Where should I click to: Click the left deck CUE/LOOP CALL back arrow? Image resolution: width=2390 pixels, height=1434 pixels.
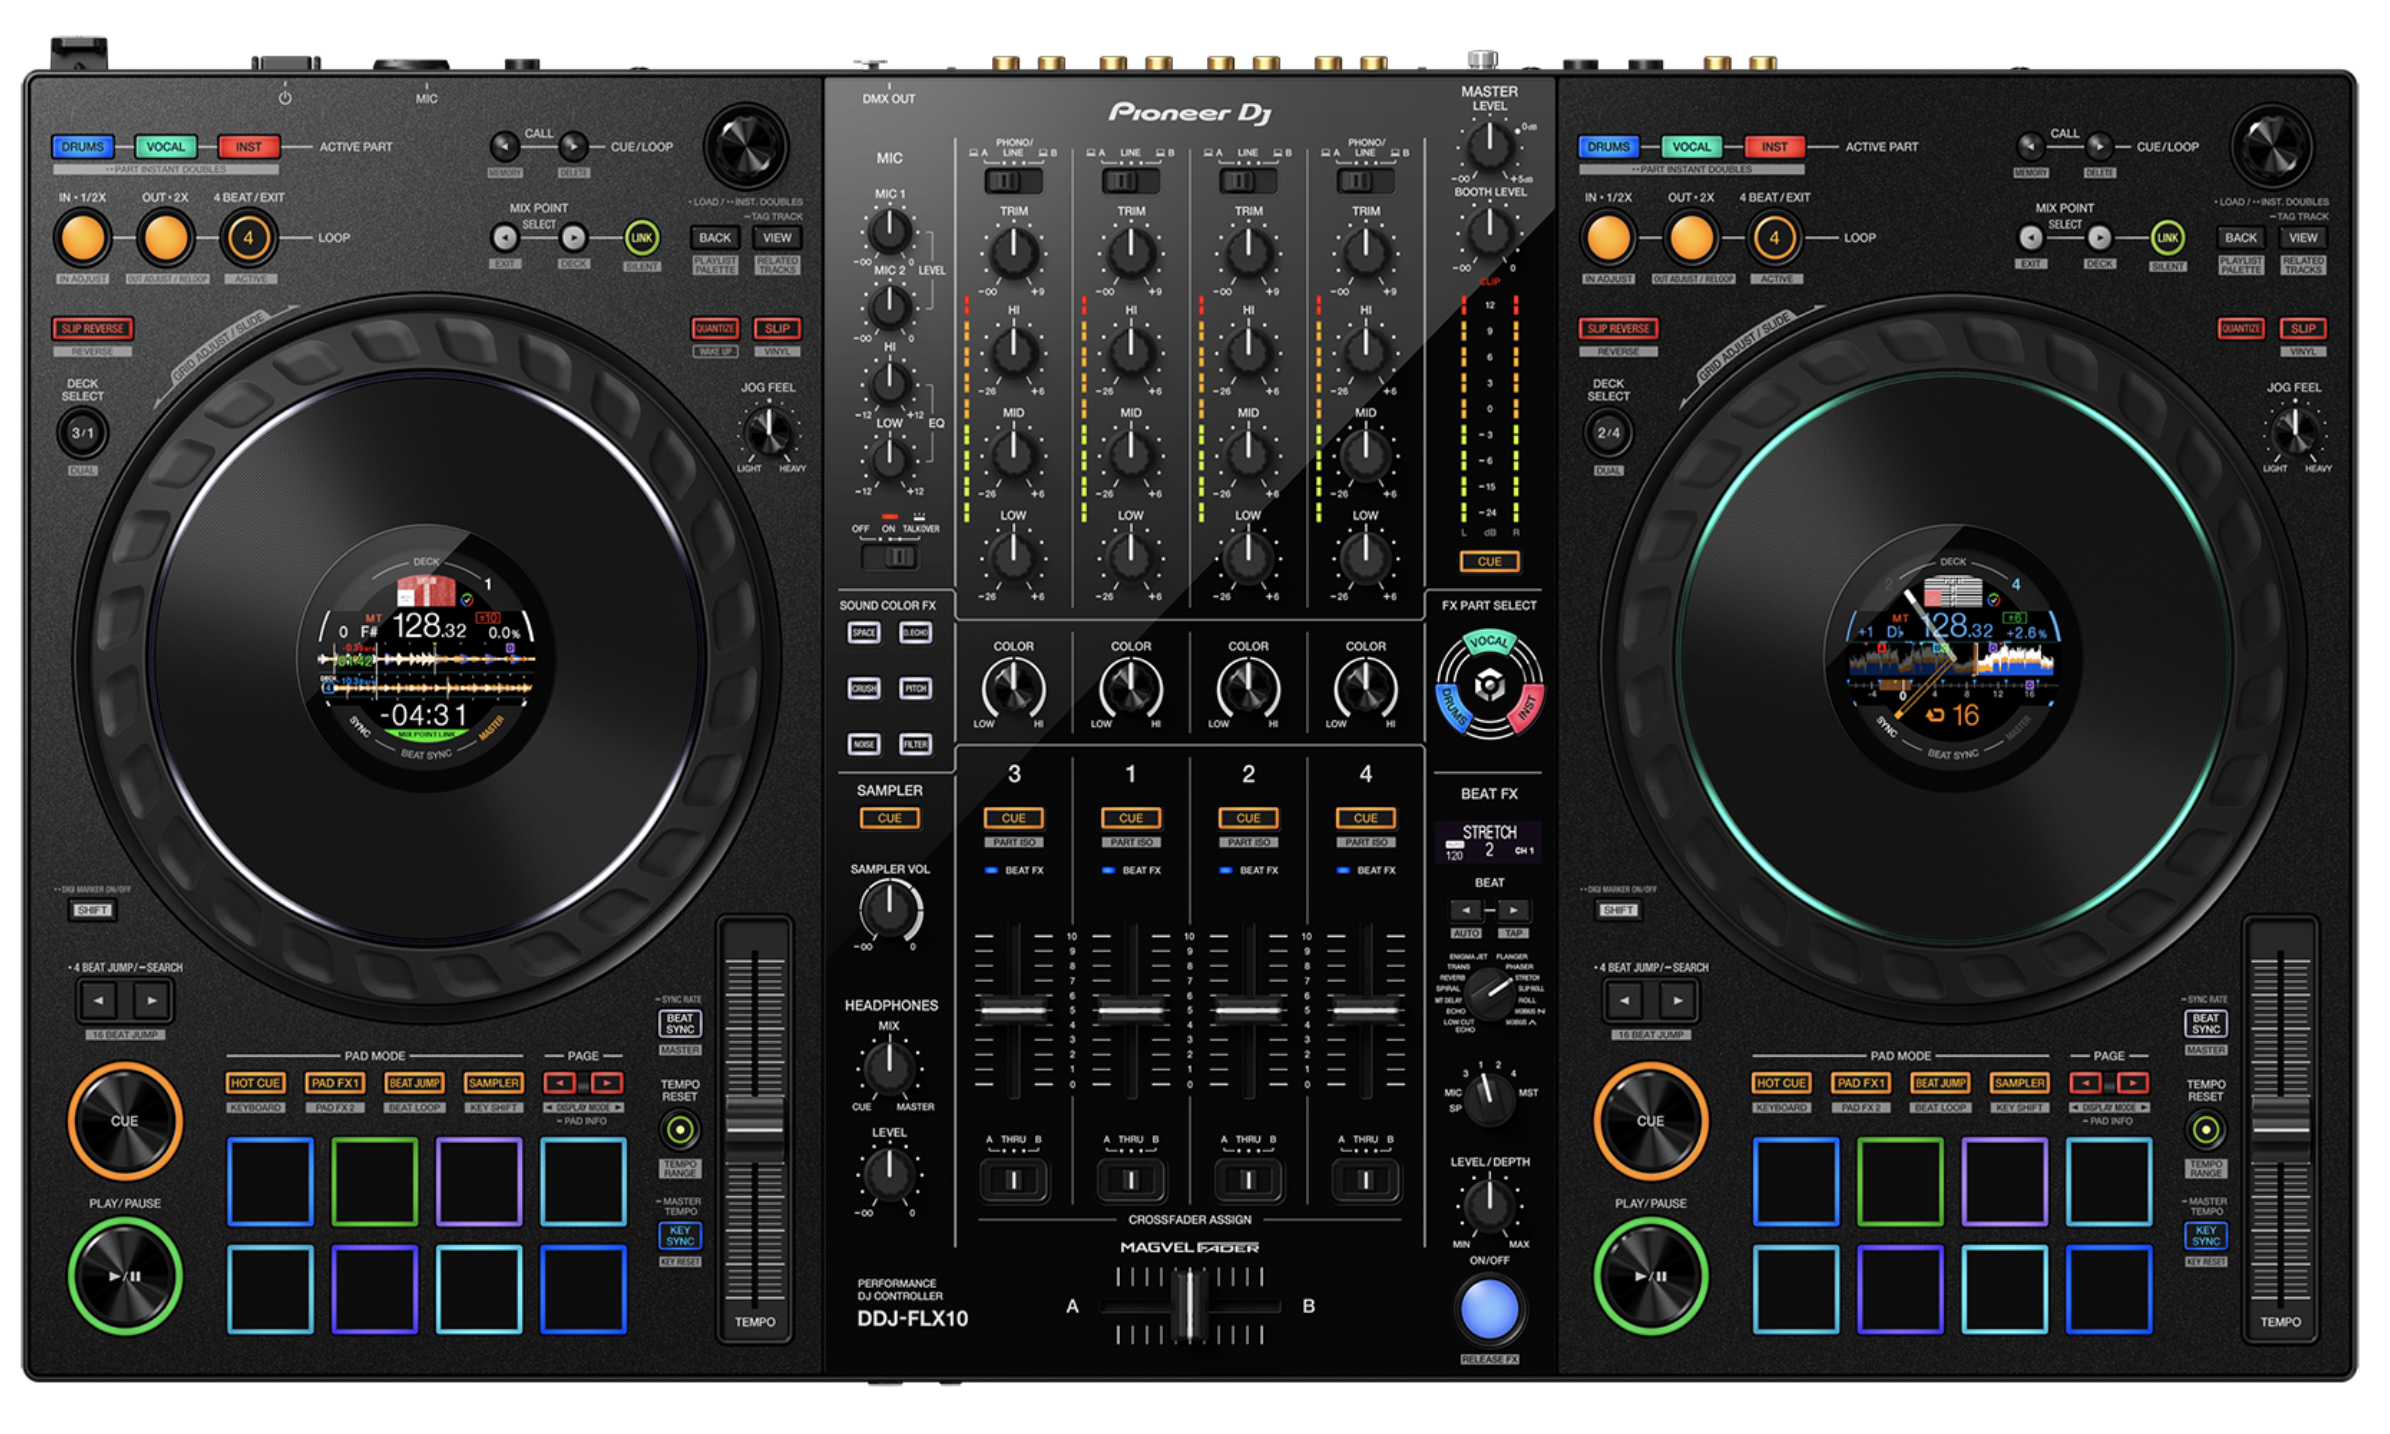pyautogui.click(x=505, y=147)
